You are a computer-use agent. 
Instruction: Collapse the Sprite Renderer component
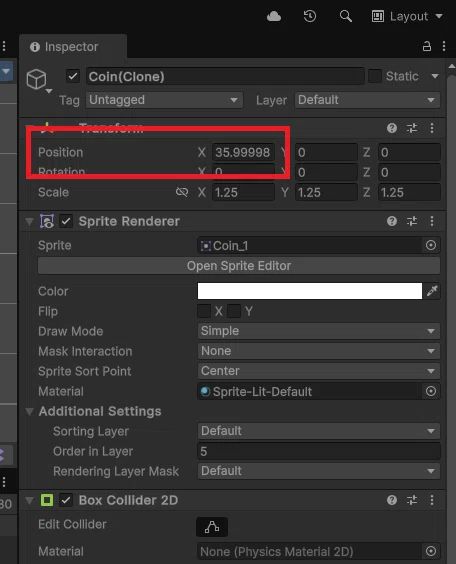[29, 221]
